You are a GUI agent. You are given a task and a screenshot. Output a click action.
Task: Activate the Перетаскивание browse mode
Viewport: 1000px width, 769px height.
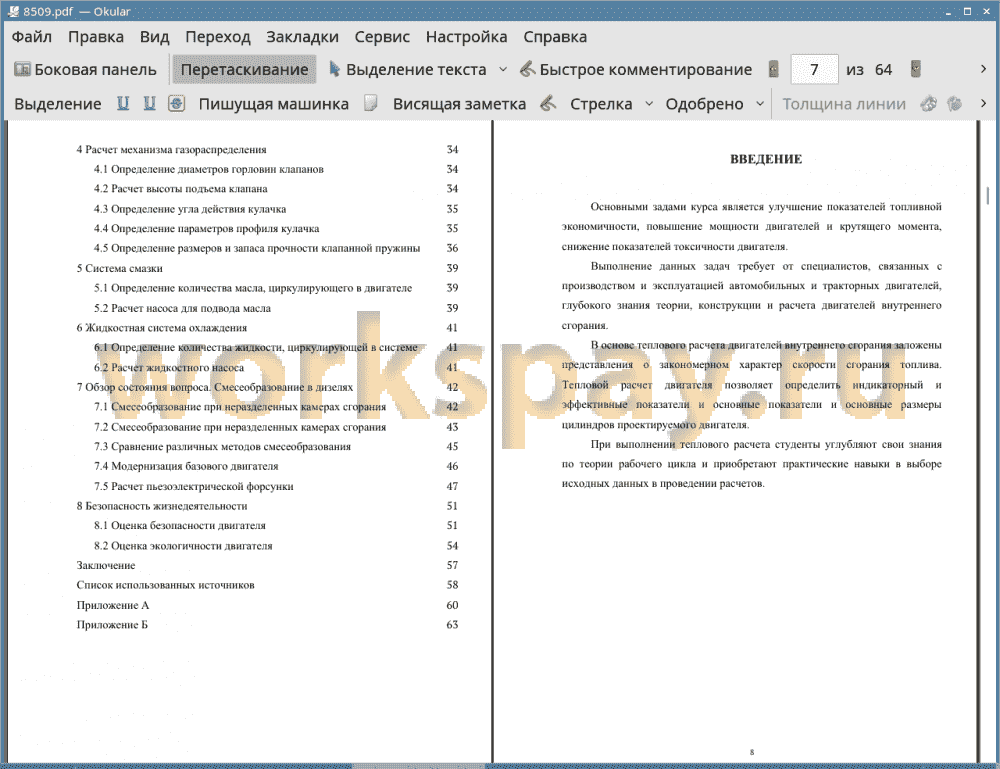tap(244, 70)
